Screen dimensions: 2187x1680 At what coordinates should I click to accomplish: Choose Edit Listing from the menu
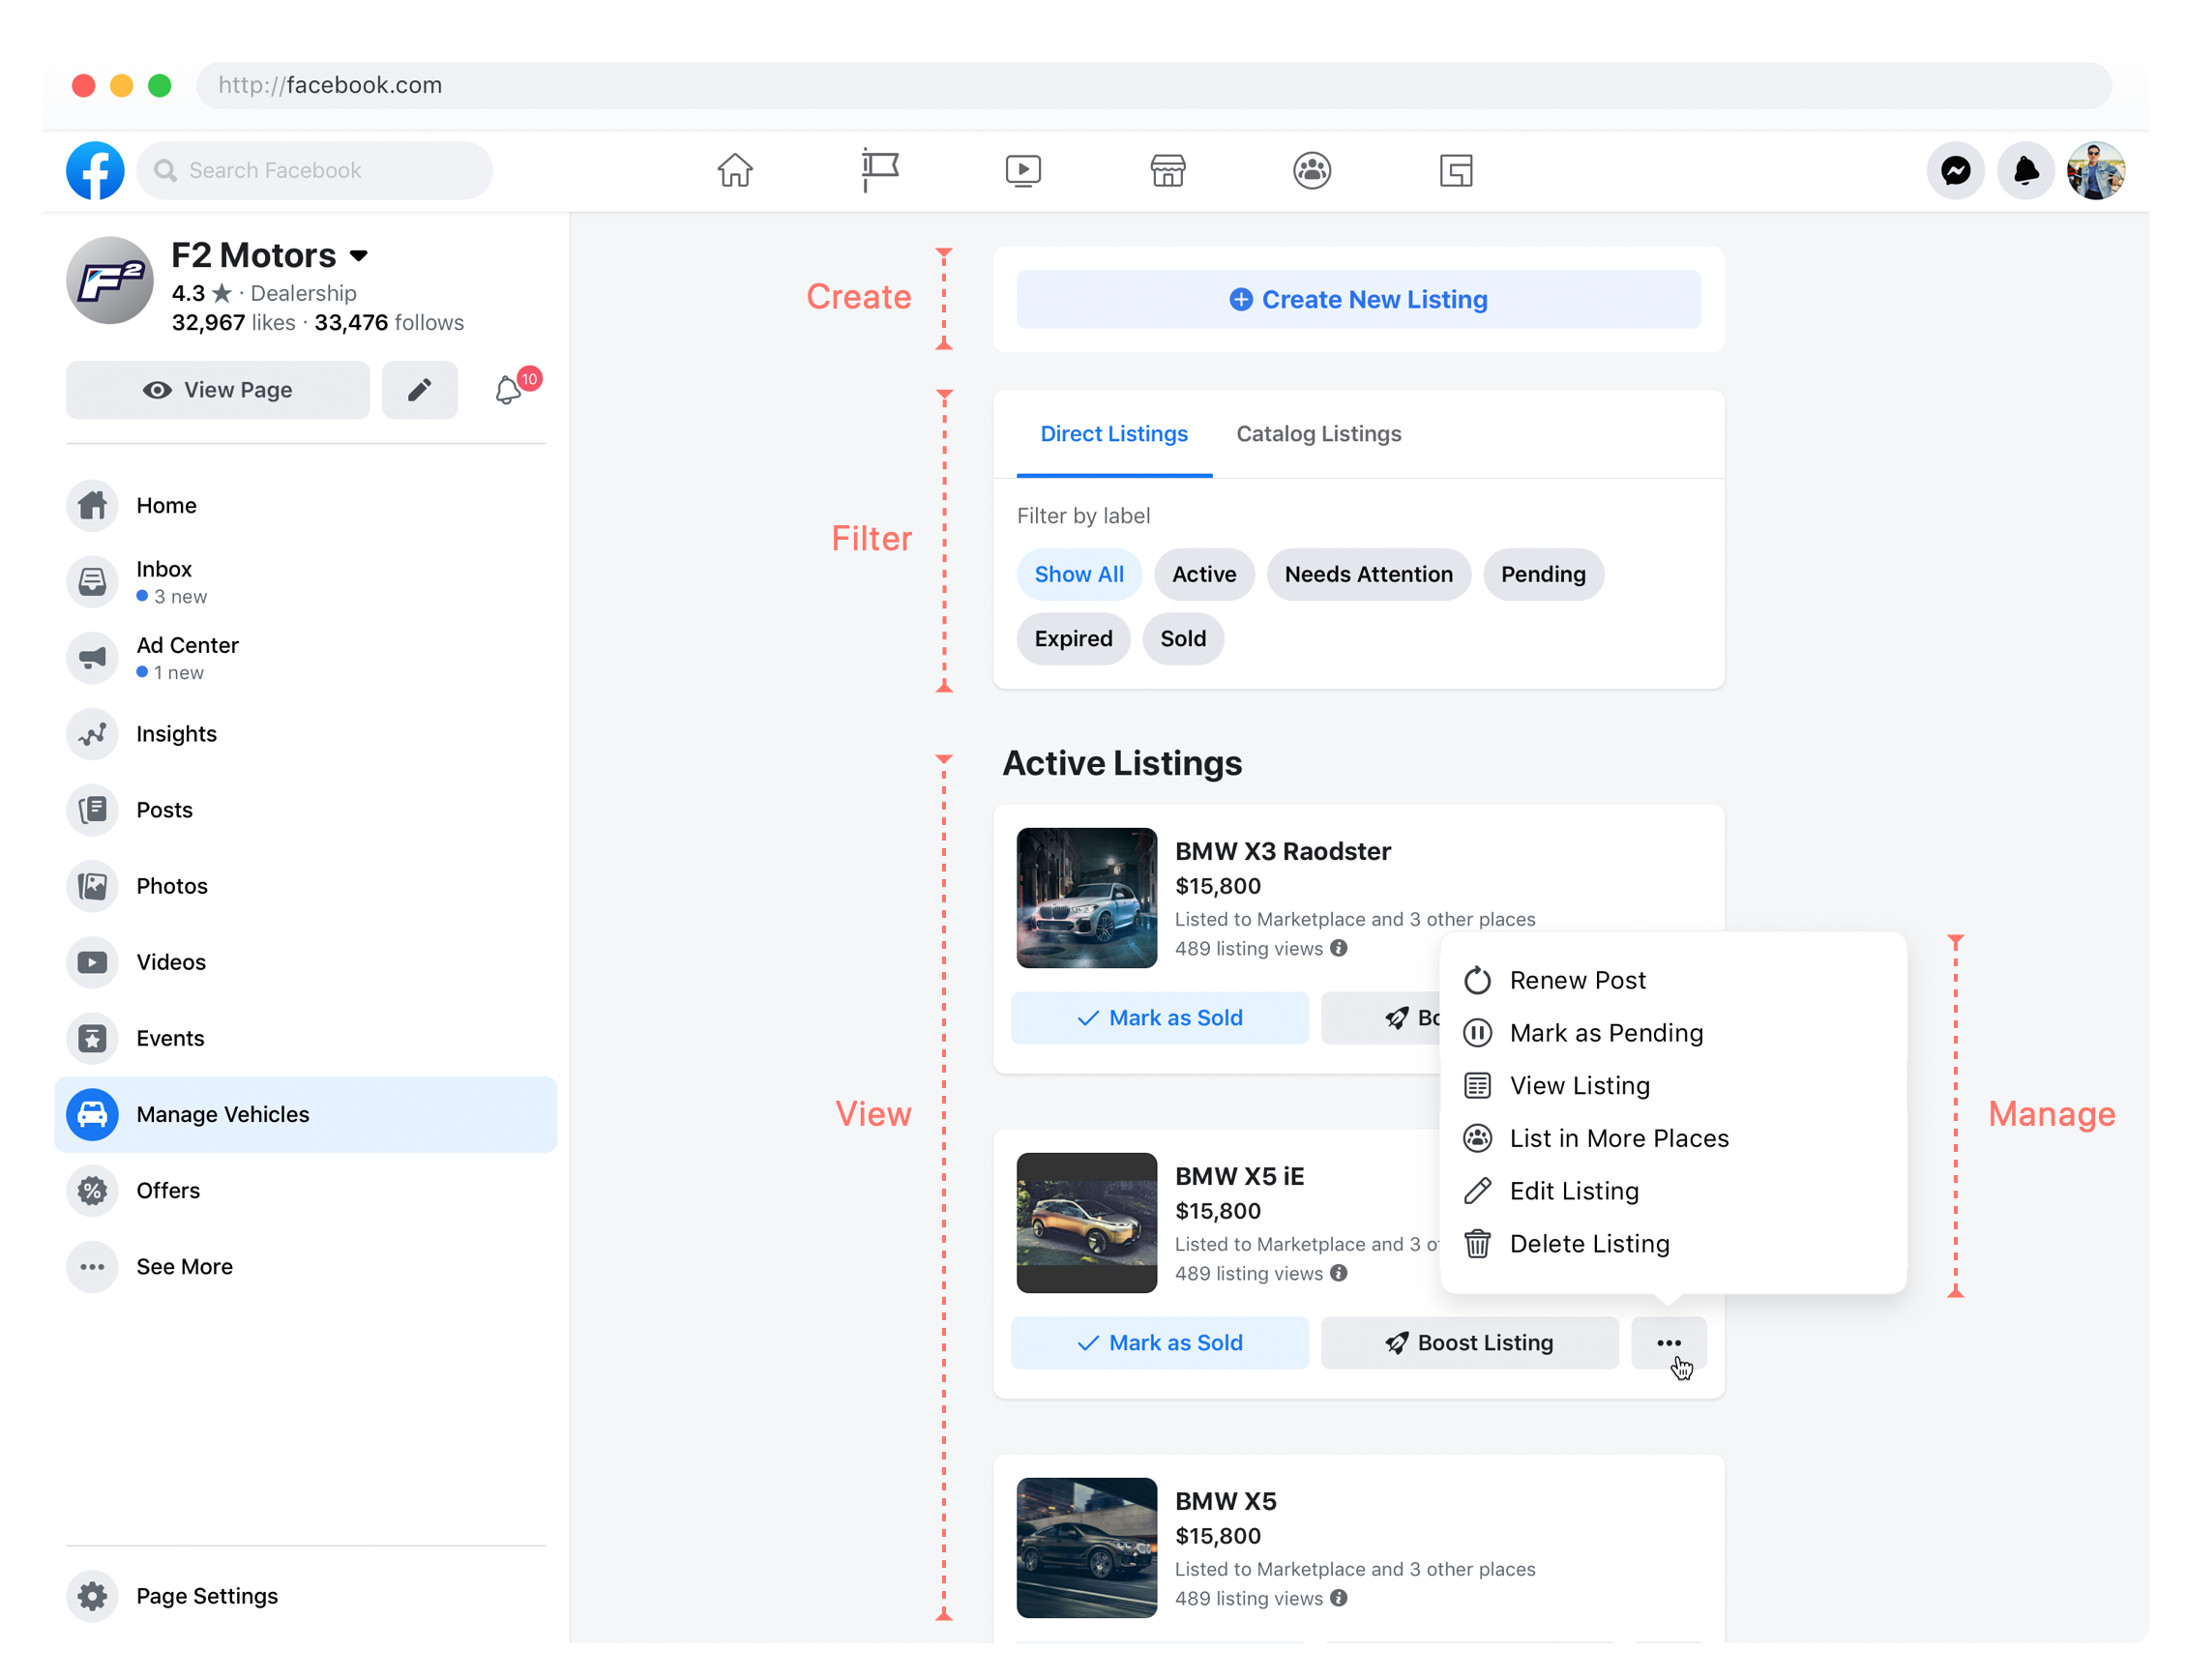1672,1190
